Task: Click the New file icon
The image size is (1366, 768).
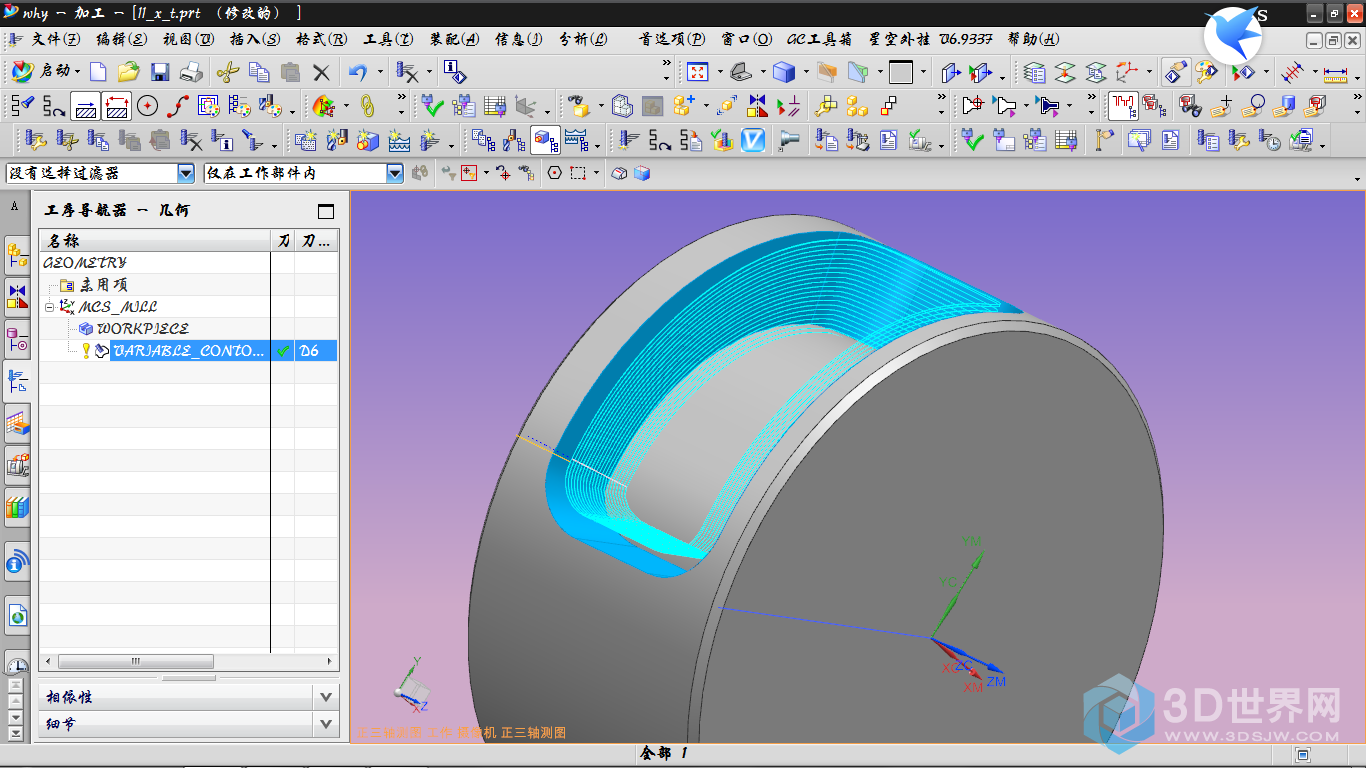Action: click(98, 72)
